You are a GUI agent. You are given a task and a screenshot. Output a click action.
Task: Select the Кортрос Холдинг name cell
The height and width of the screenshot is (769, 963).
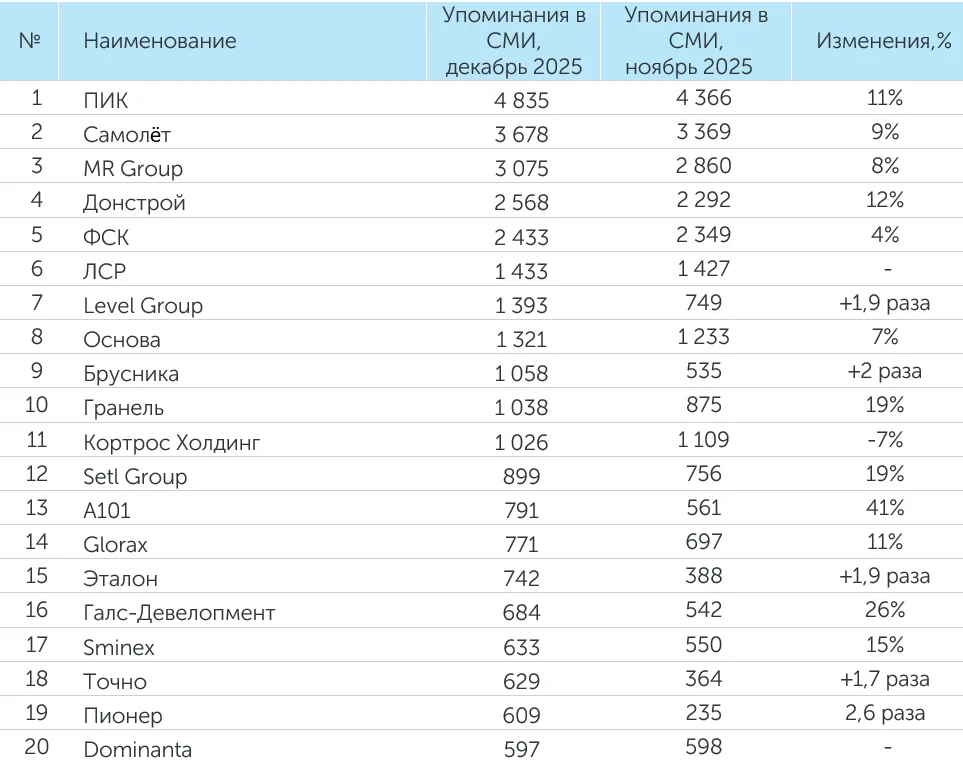coord(171,442)
